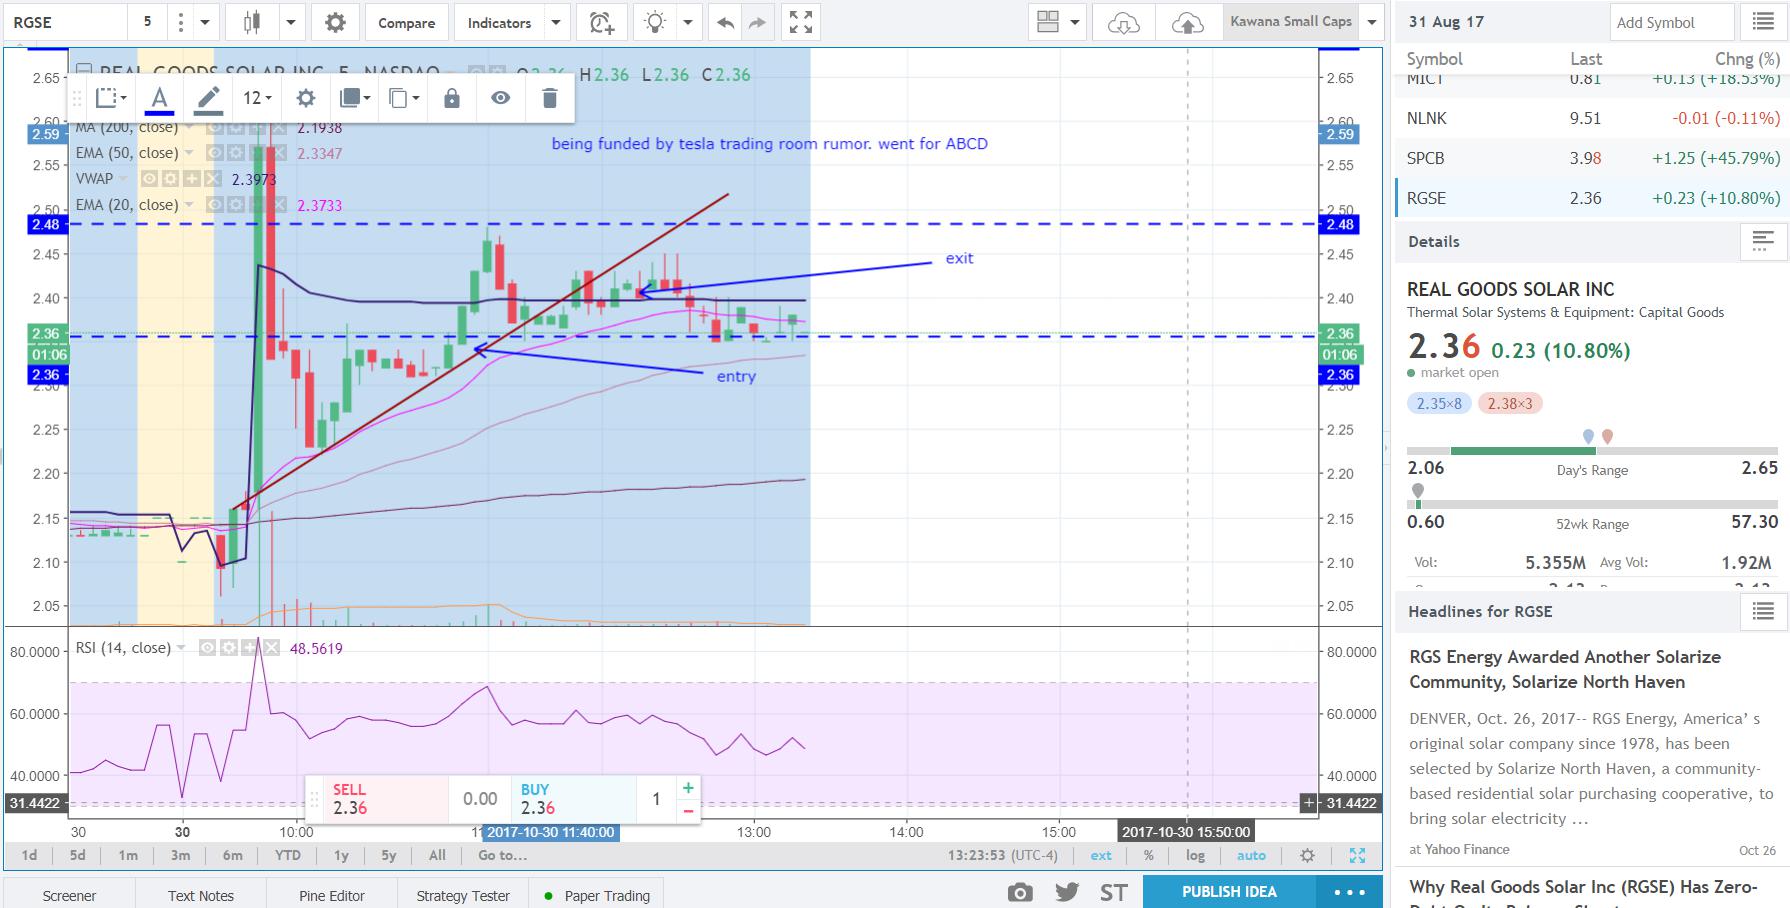
Task: Expand the bar style dropdown arrow
Action: click(291, 22)
